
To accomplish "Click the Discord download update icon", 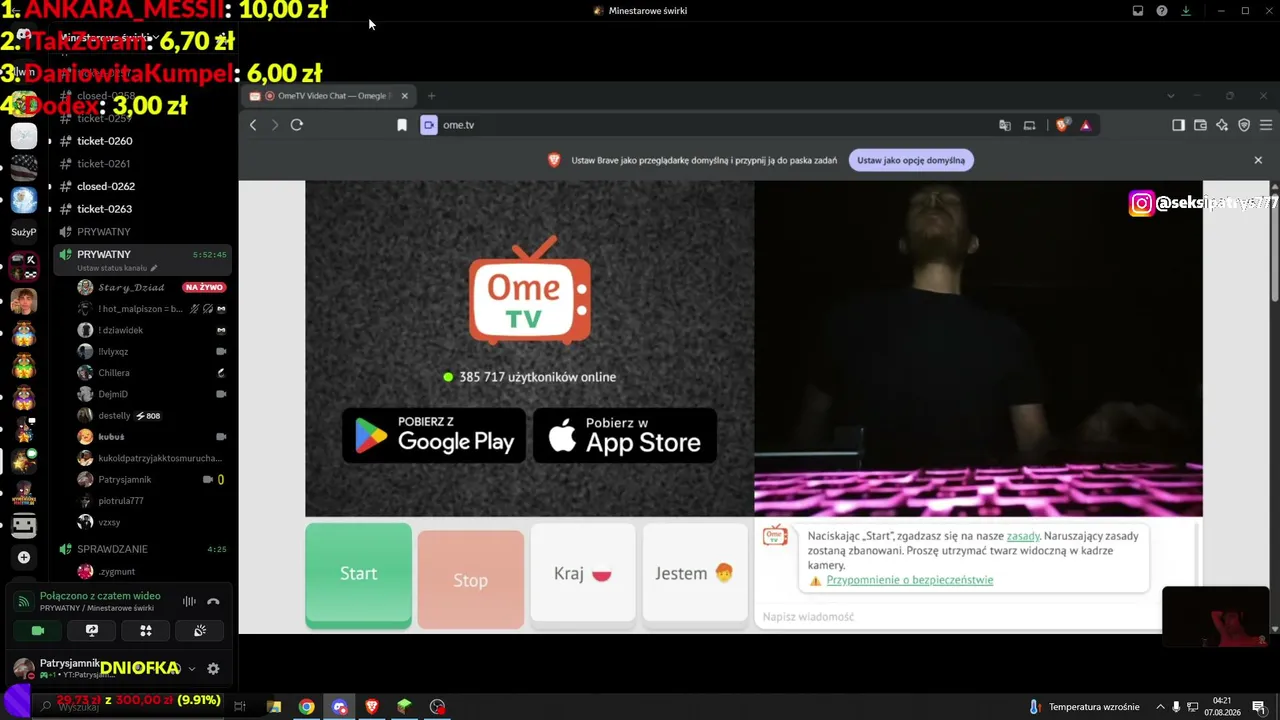I will pos(1186,11).
